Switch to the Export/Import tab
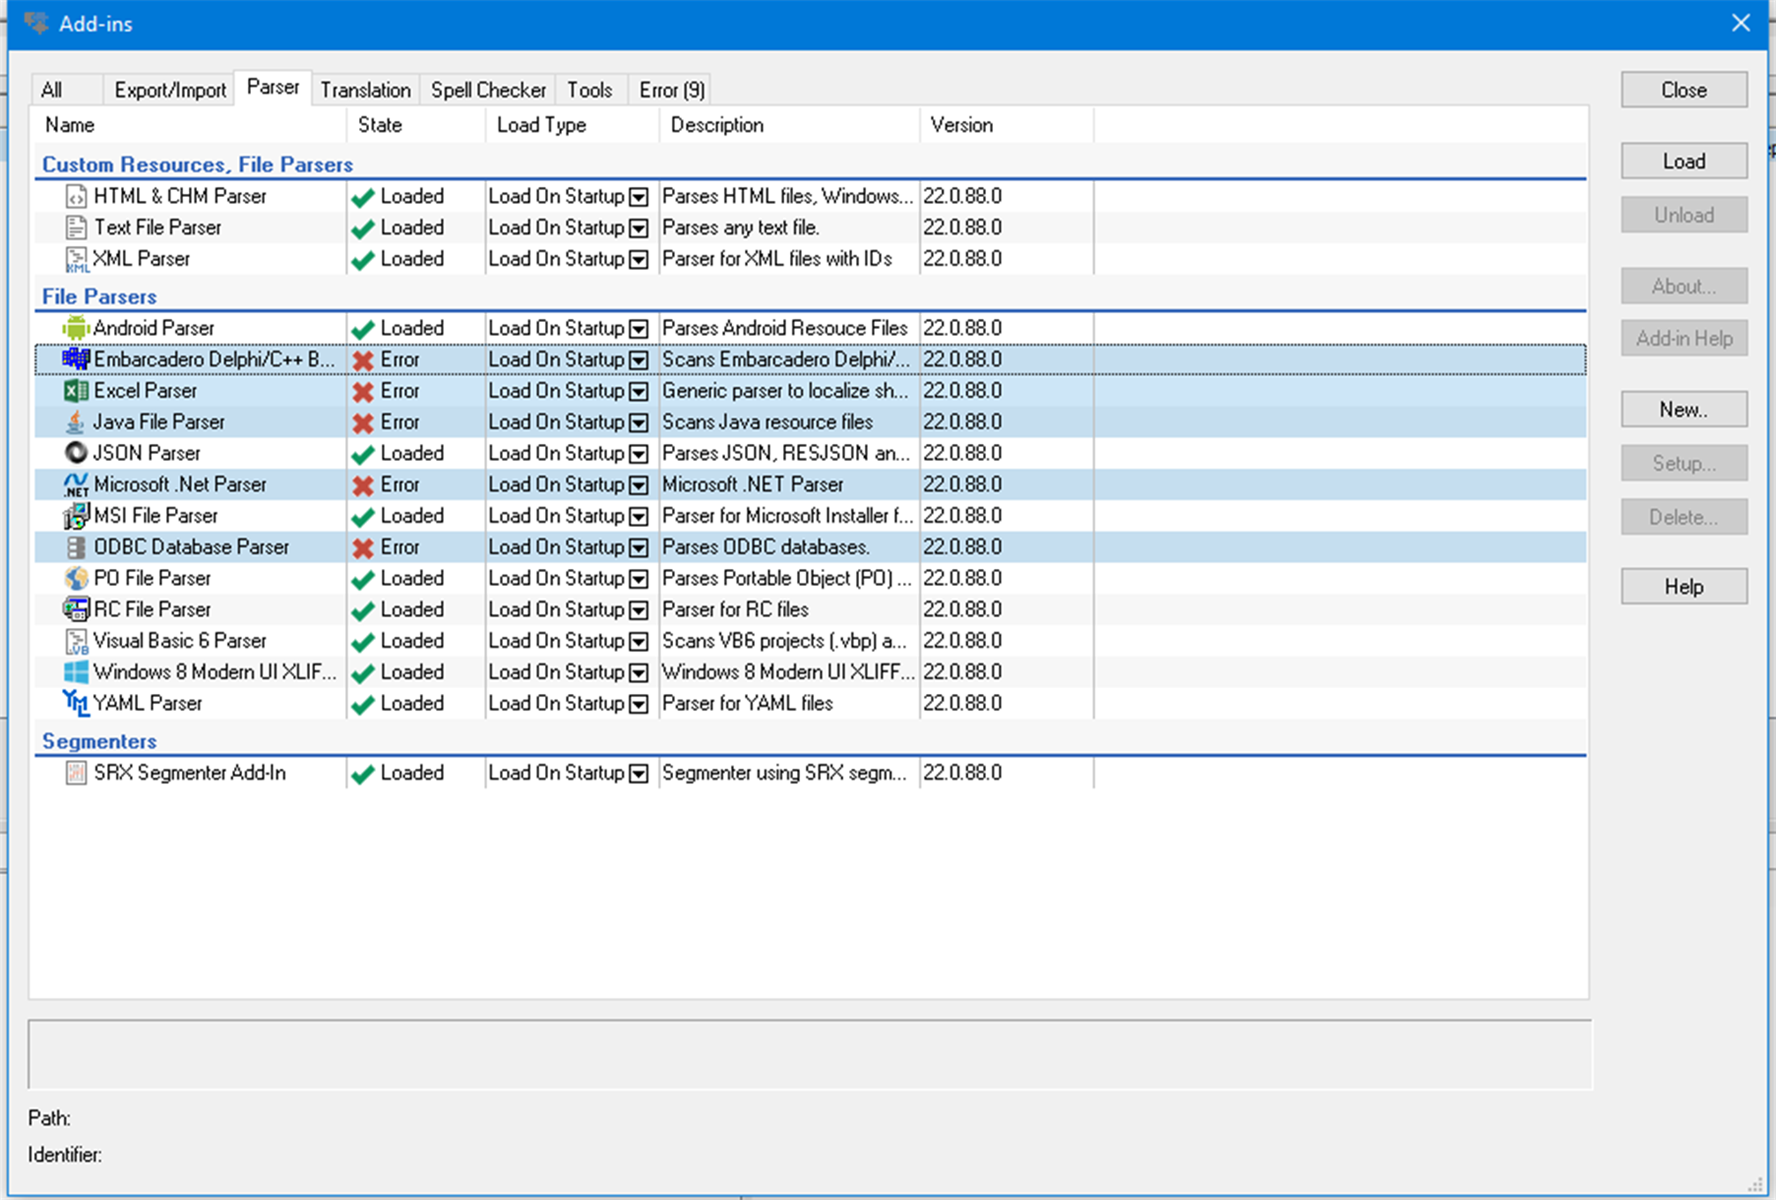The width and height of the screenshot is (1776, 1200). pos(170,90)
